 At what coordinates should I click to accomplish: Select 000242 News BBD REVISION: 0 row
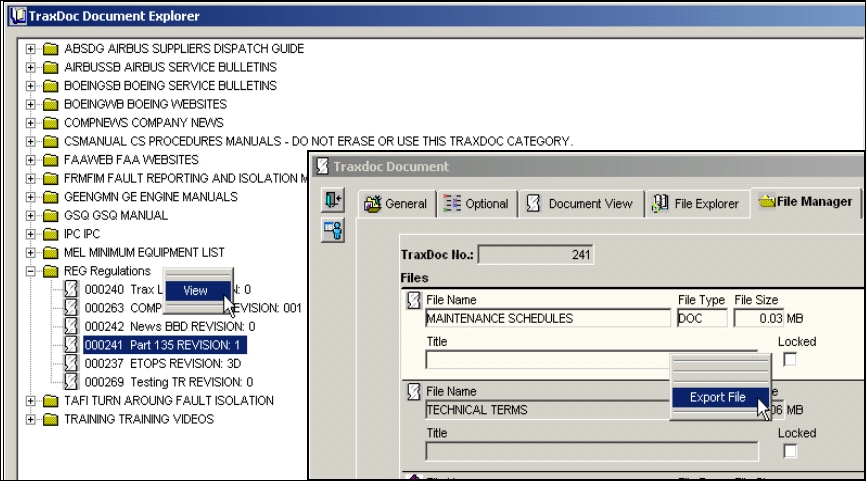tap(170, 326)
